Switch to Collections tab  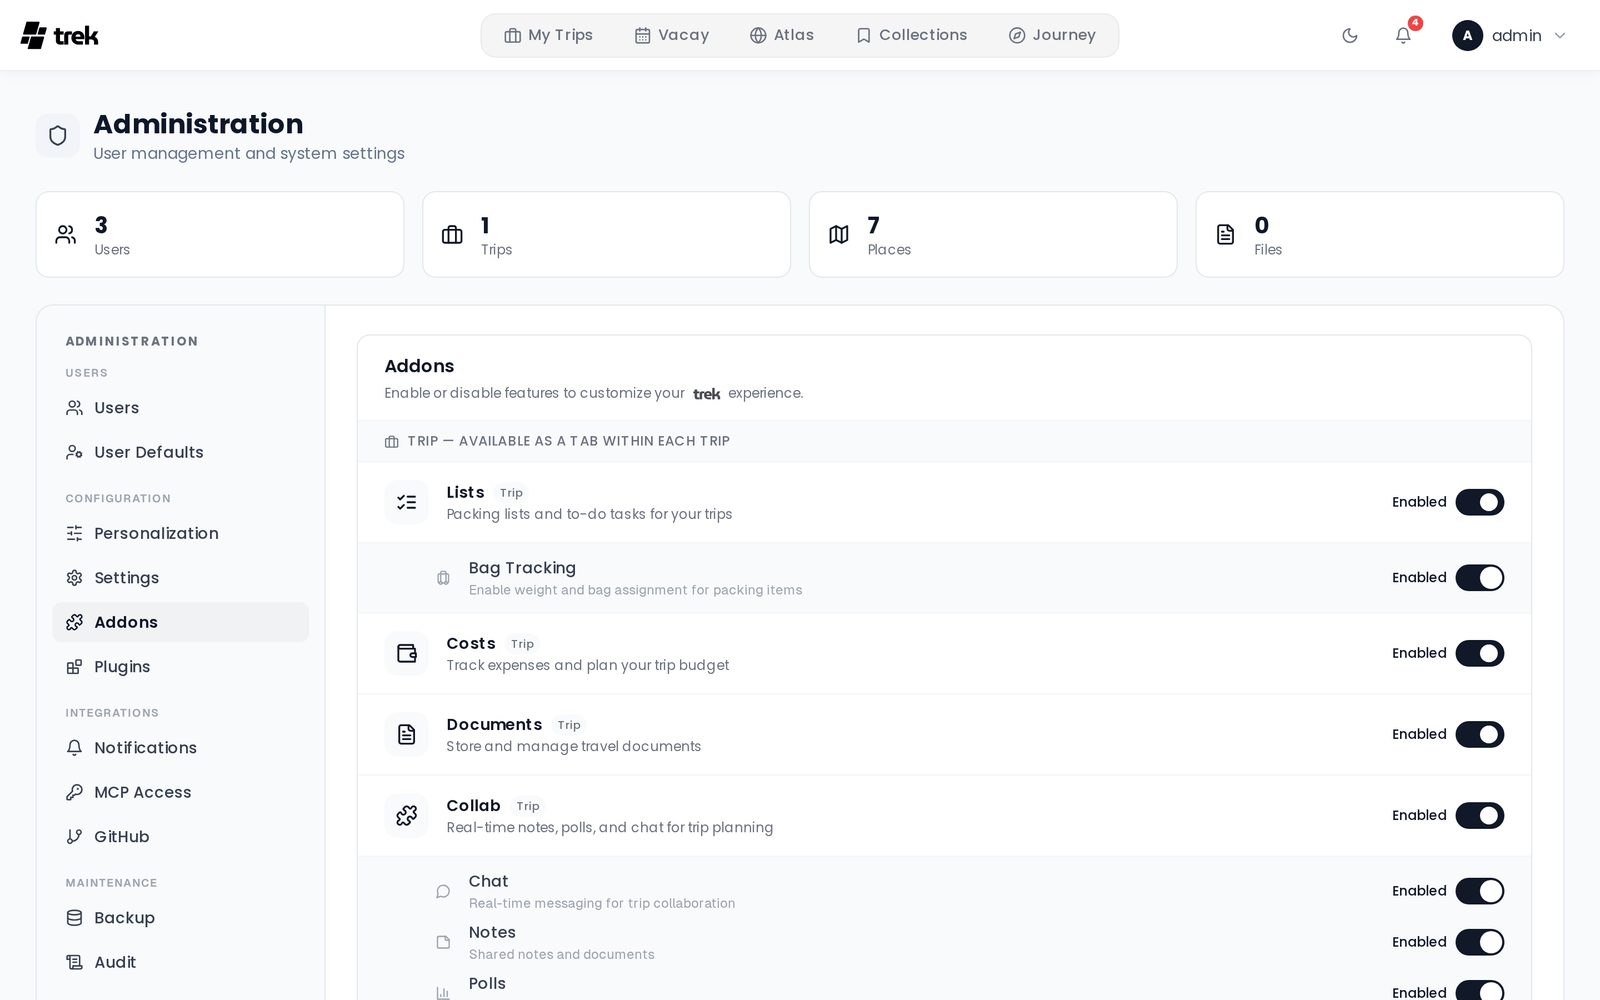click(911, 35)
